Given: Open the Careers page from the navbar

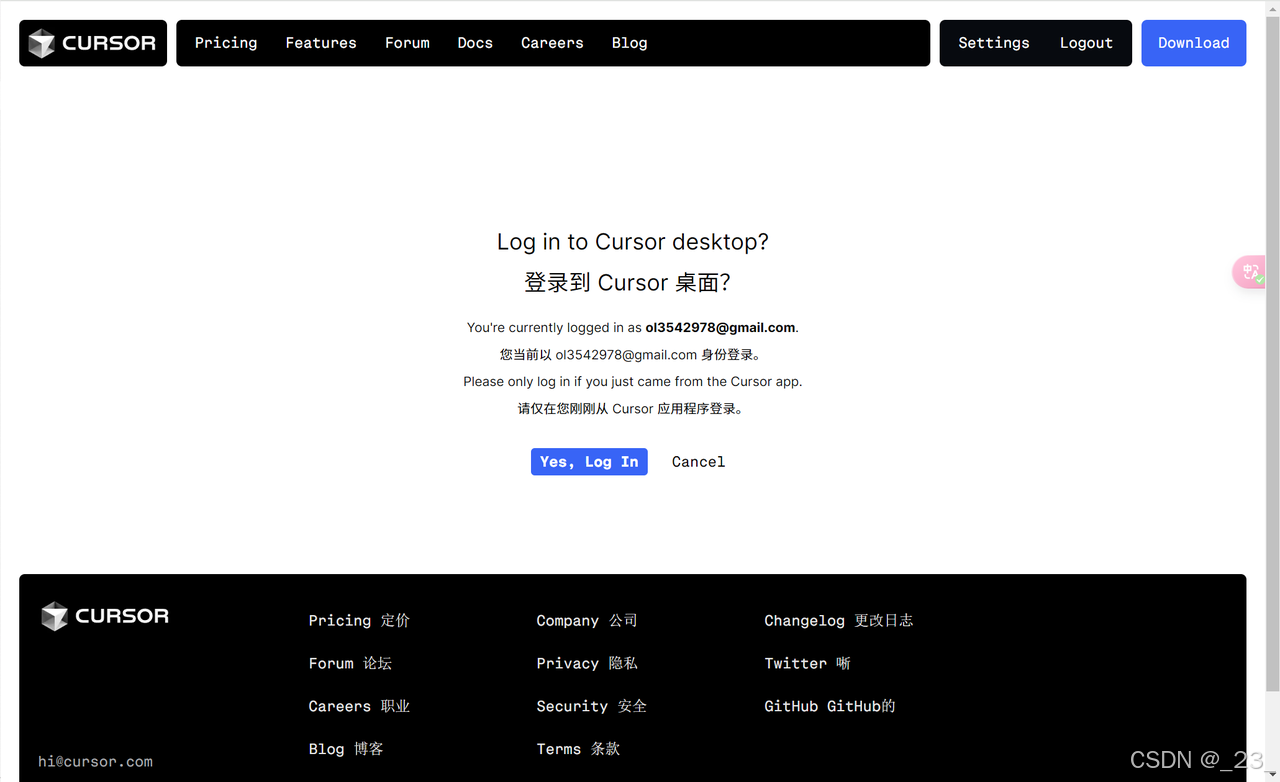Looking at the screenshot, I should [552, 43].
